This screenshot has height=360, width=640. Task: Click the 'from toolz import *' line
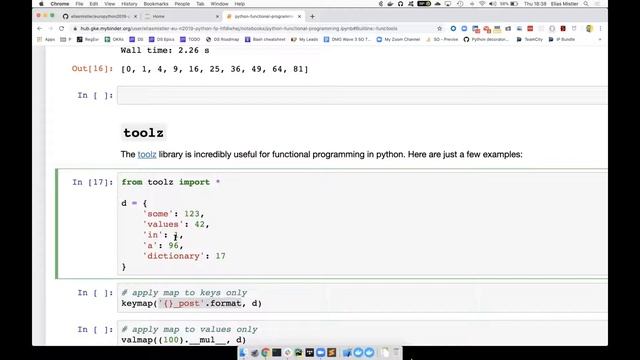coord(171,182)
